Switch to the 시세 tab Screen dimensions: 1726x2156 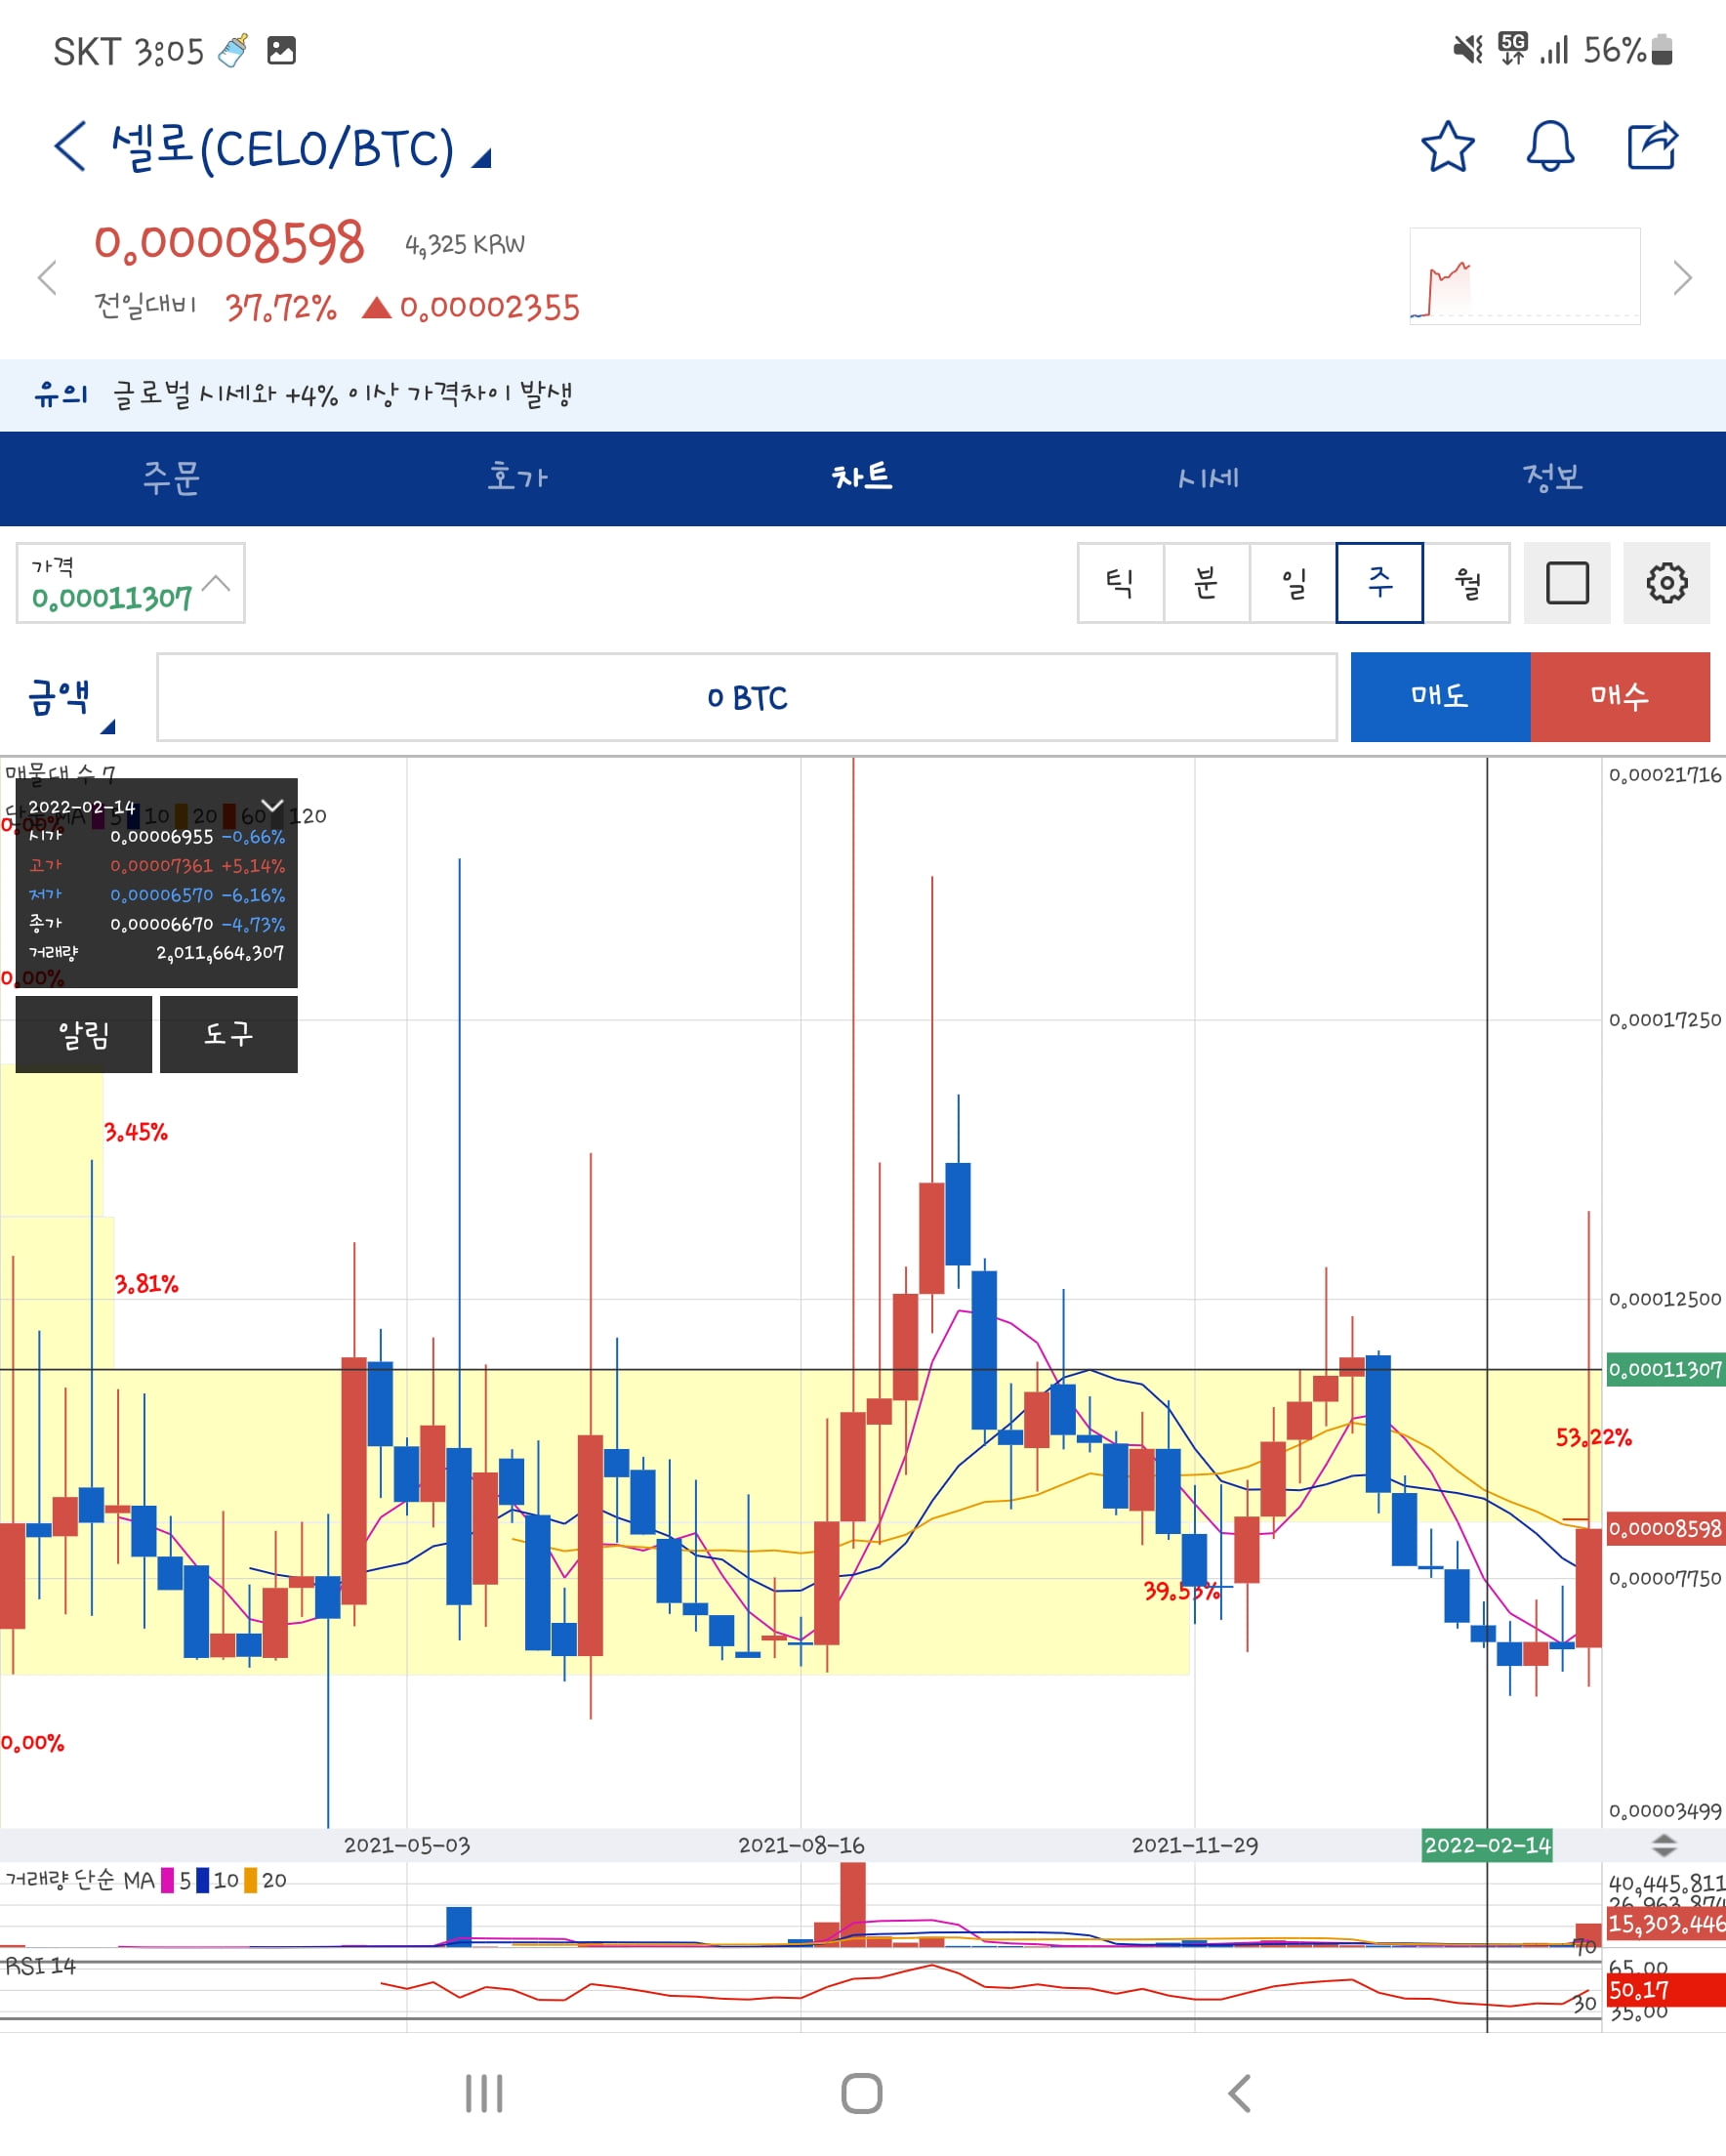click(1208, 478)
